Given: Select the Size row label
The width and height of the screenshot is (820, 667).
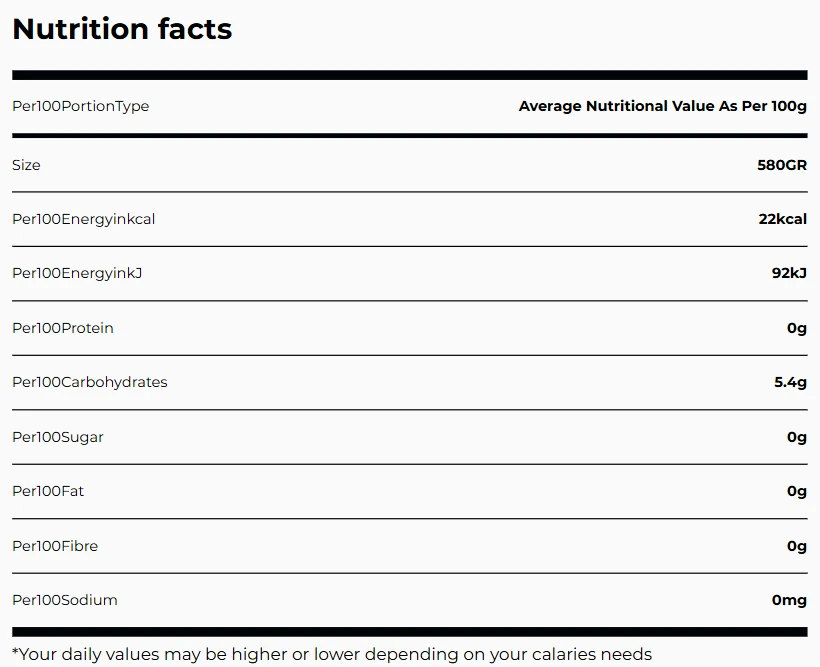Looking at the screenshot, I should coord(26,165).
